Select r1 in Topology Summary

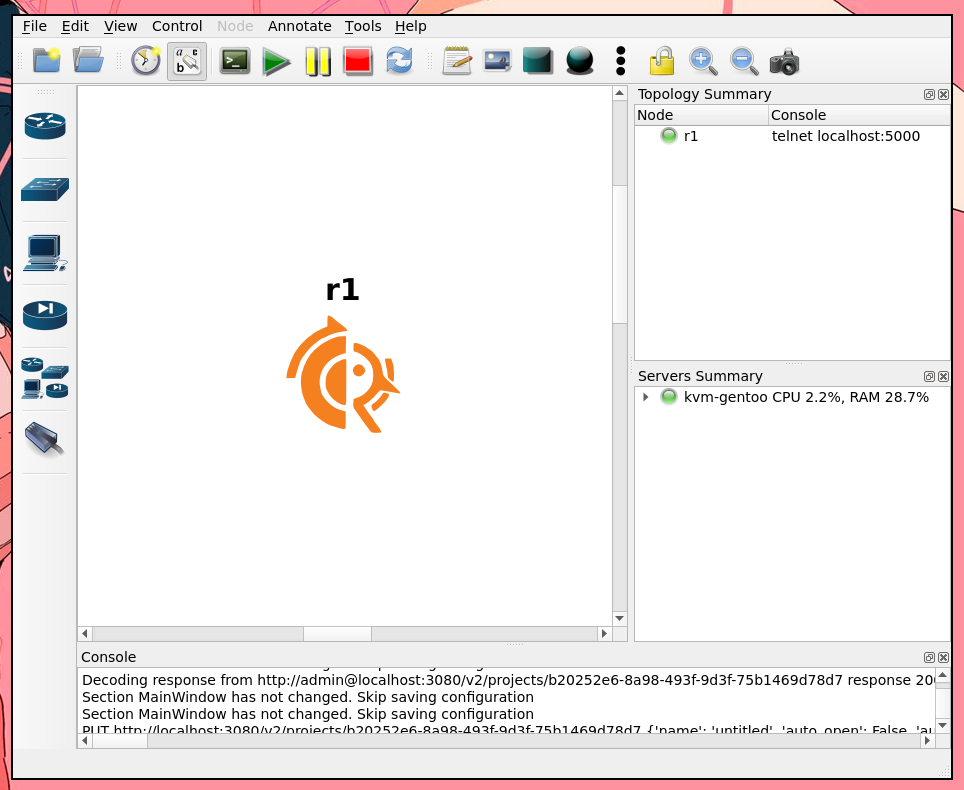(690, 136)
